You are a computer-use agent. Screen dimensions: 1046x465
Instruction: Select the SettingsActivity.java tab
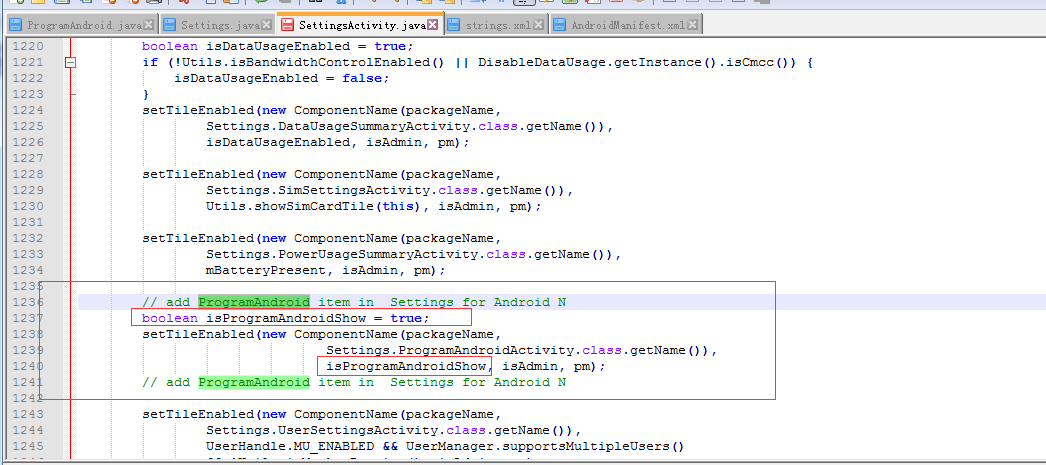[360, 25]
